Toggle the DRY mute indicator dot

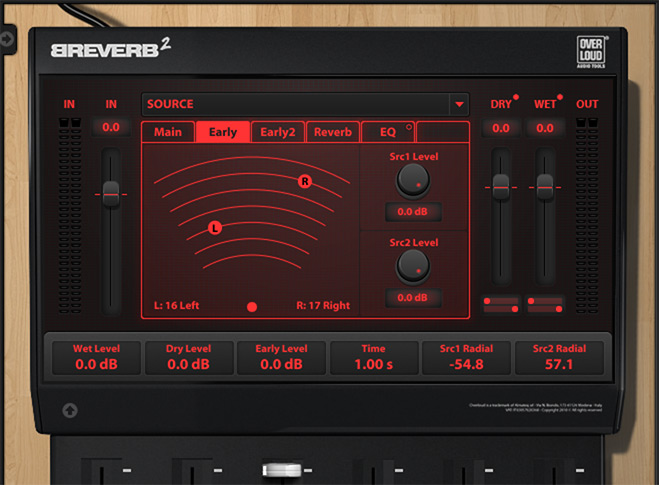pyautogui.click(x=516, y=98)
